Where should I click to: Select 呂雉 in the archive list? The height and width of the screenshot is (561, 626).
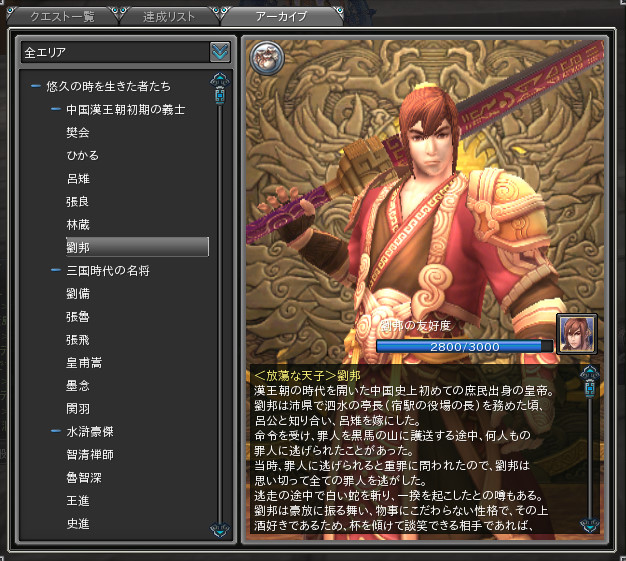point(78,178)
